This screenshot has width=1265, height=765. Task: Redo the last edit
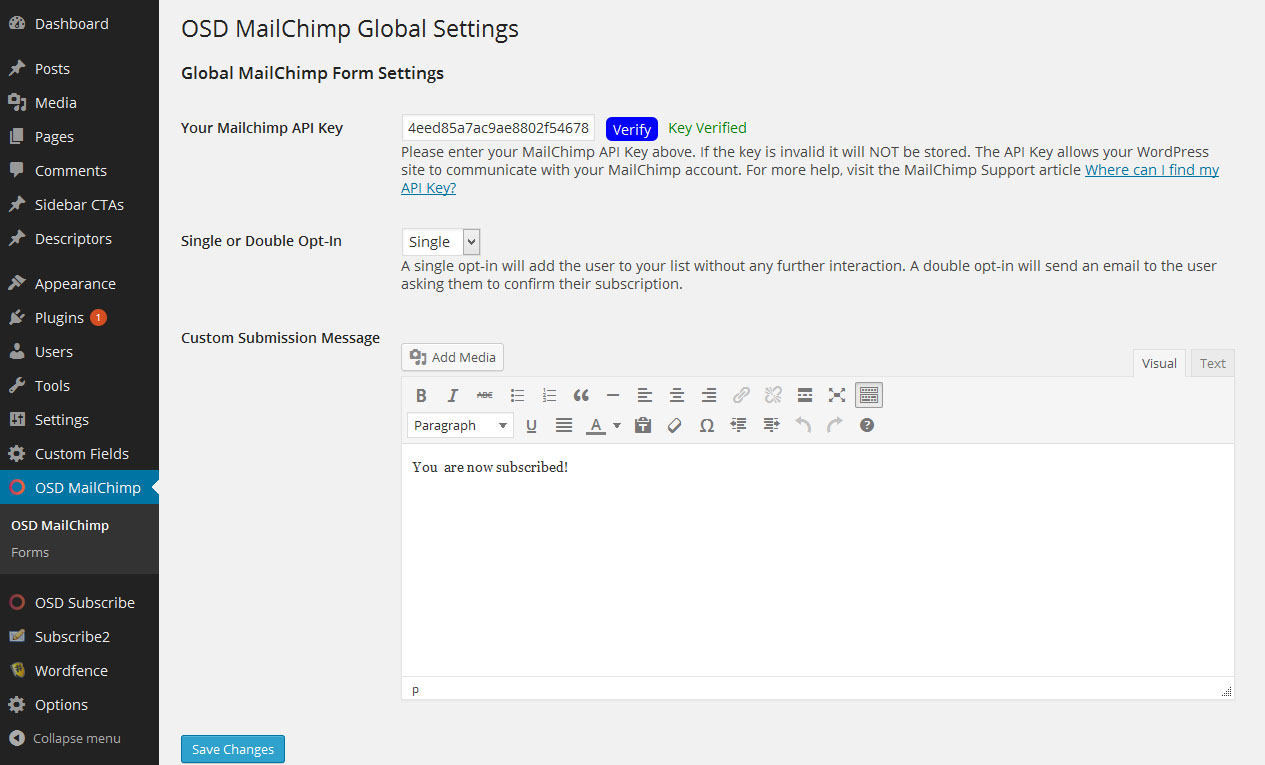tap(835, 425)
